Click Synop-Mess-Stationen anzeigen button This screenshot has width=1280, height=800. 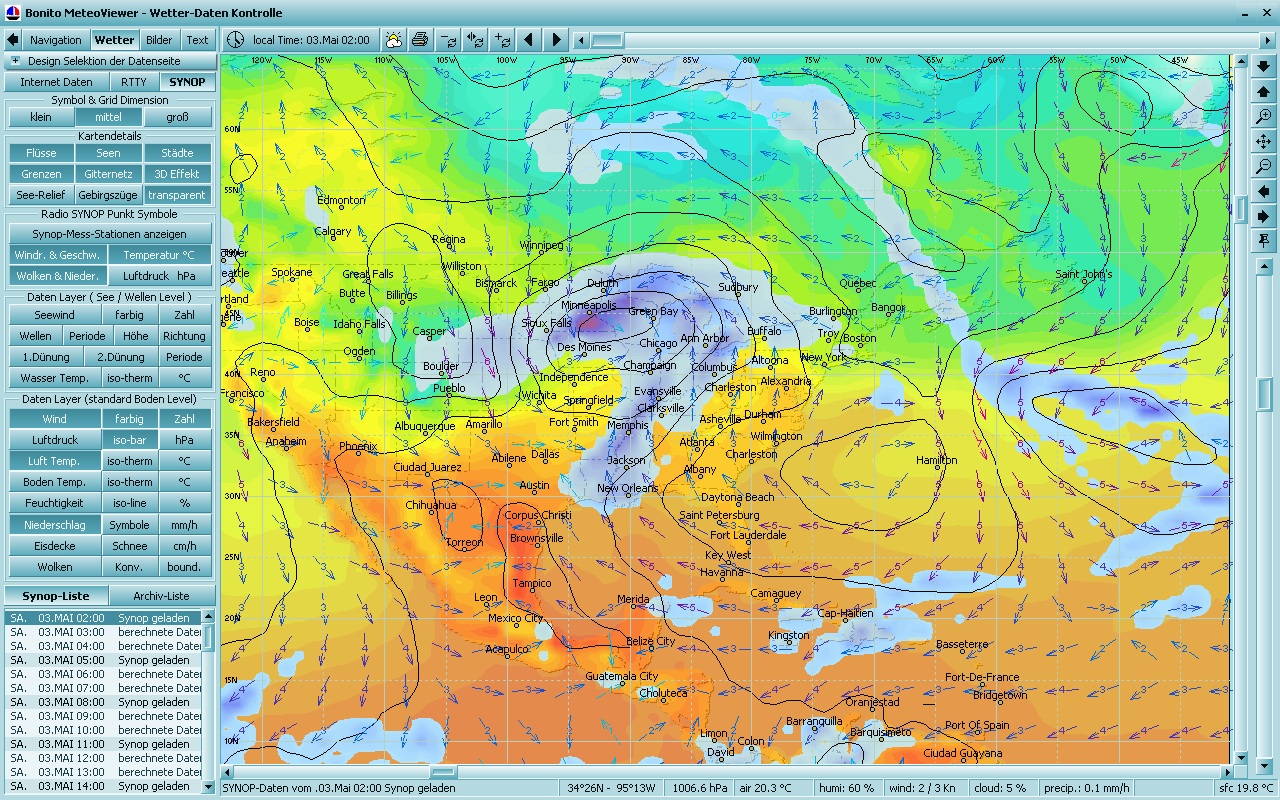109,234
